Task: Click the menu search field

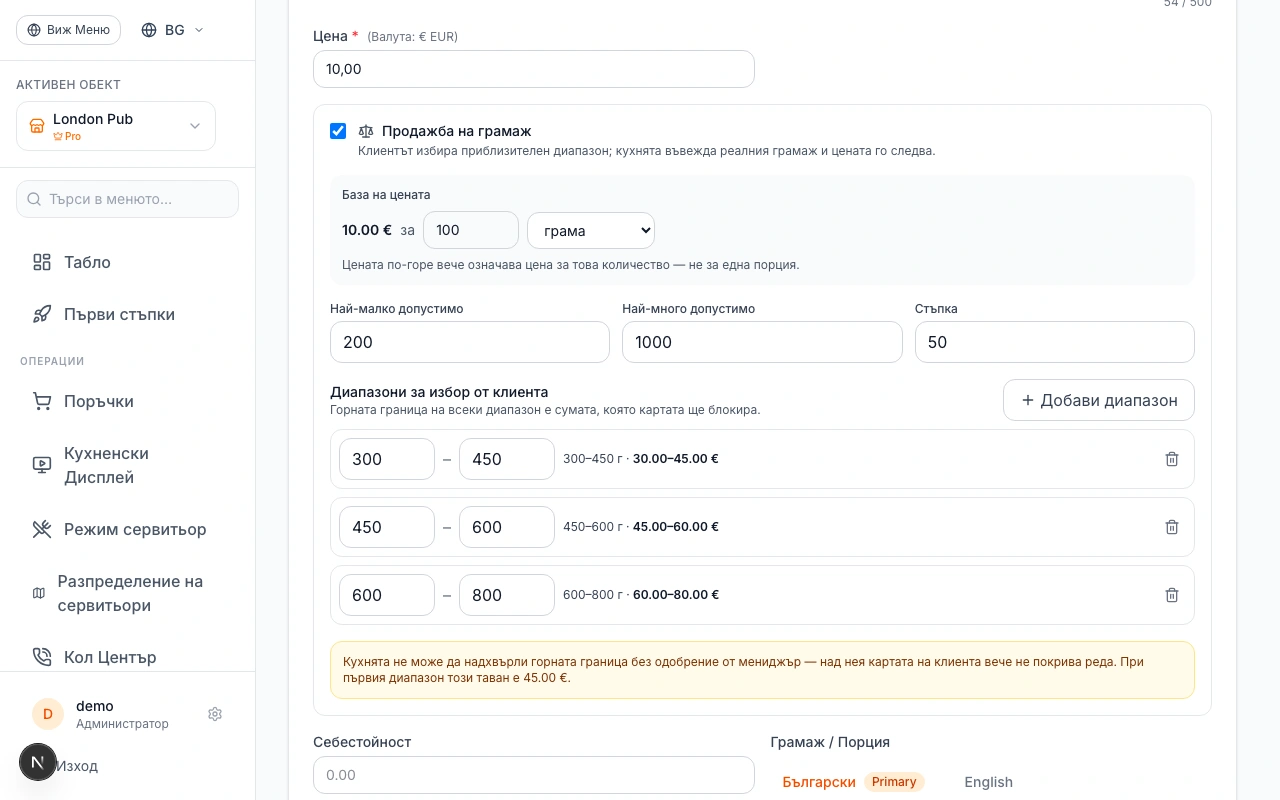Action: (128, 199)
